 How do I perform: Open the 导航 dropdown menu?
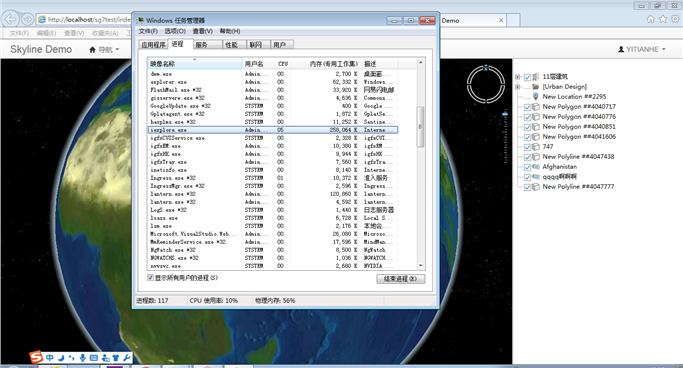click(x=104, y=50)
